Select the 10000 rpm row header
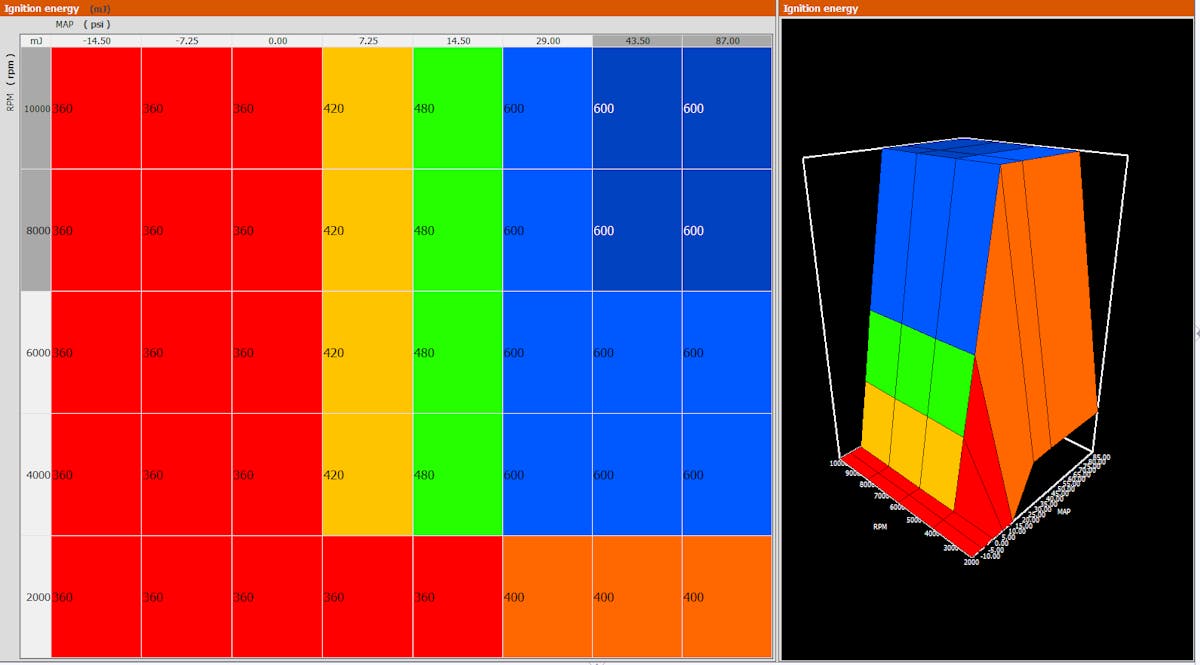The image size is (1200, 665). 36,108
